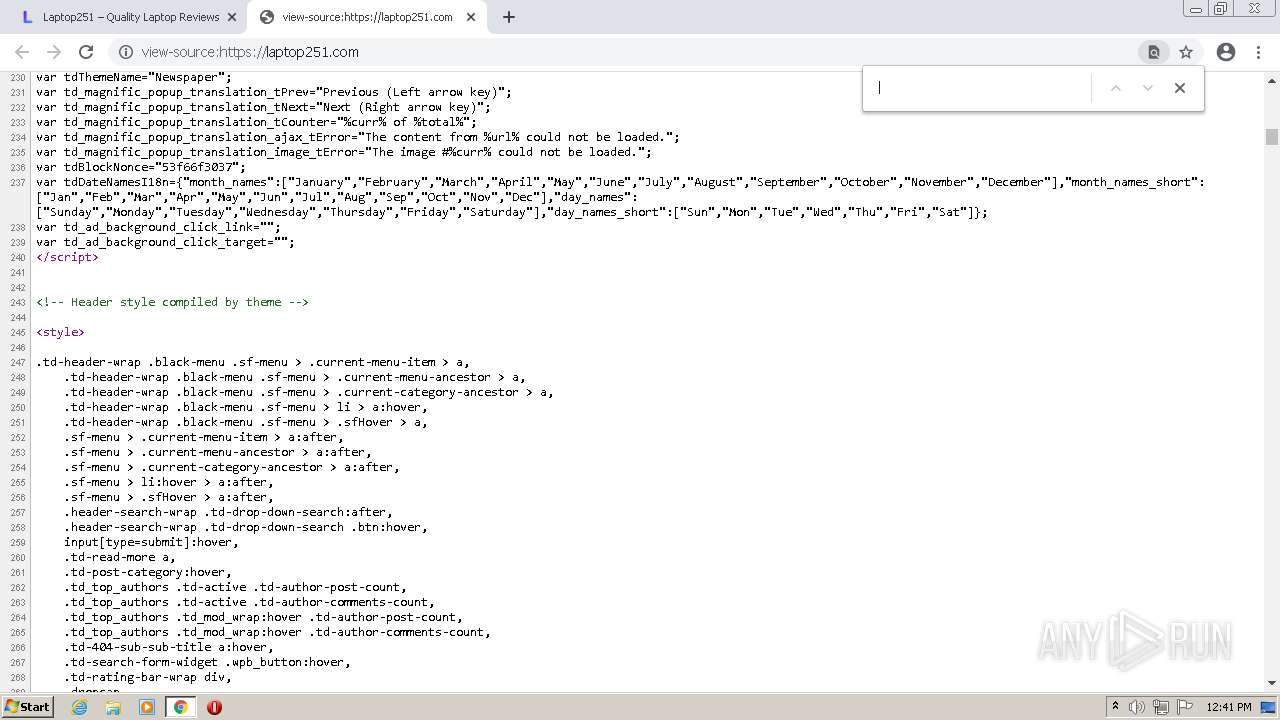Viewport: 1280px width, 720px height.
Task: Click the find-in-page icon in the omnibox
Action: coord(1153,52)
